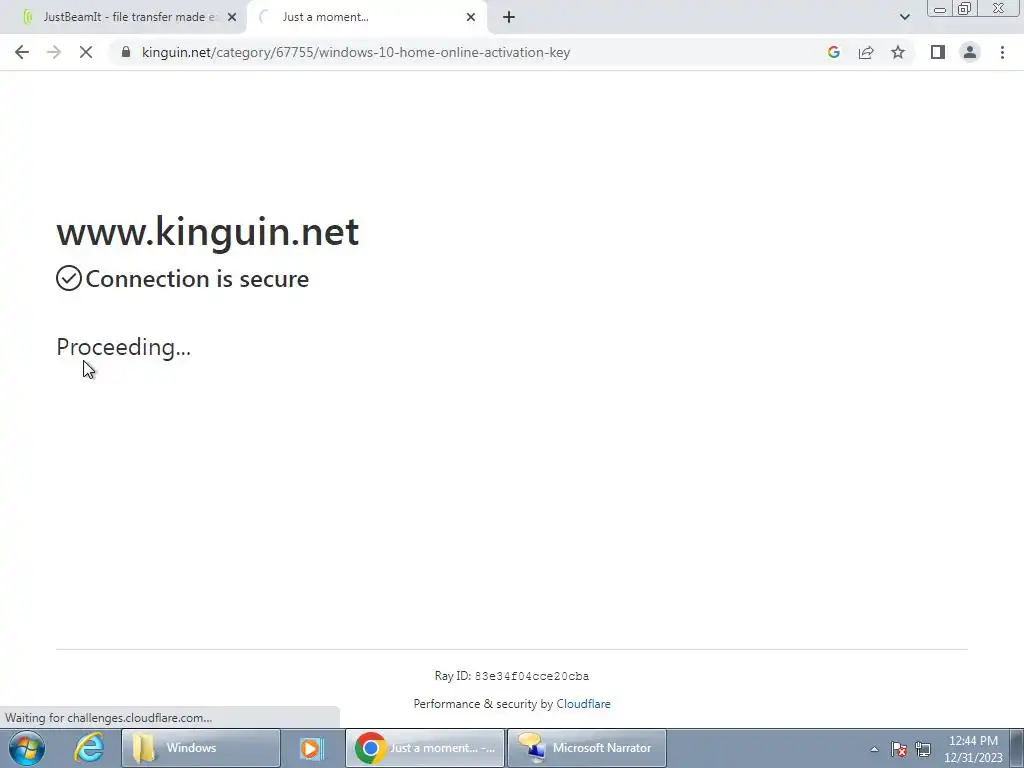Click the Ray ID value text
The width and height of the screenshot is (1024, 768).
click(x=532, y=676)
